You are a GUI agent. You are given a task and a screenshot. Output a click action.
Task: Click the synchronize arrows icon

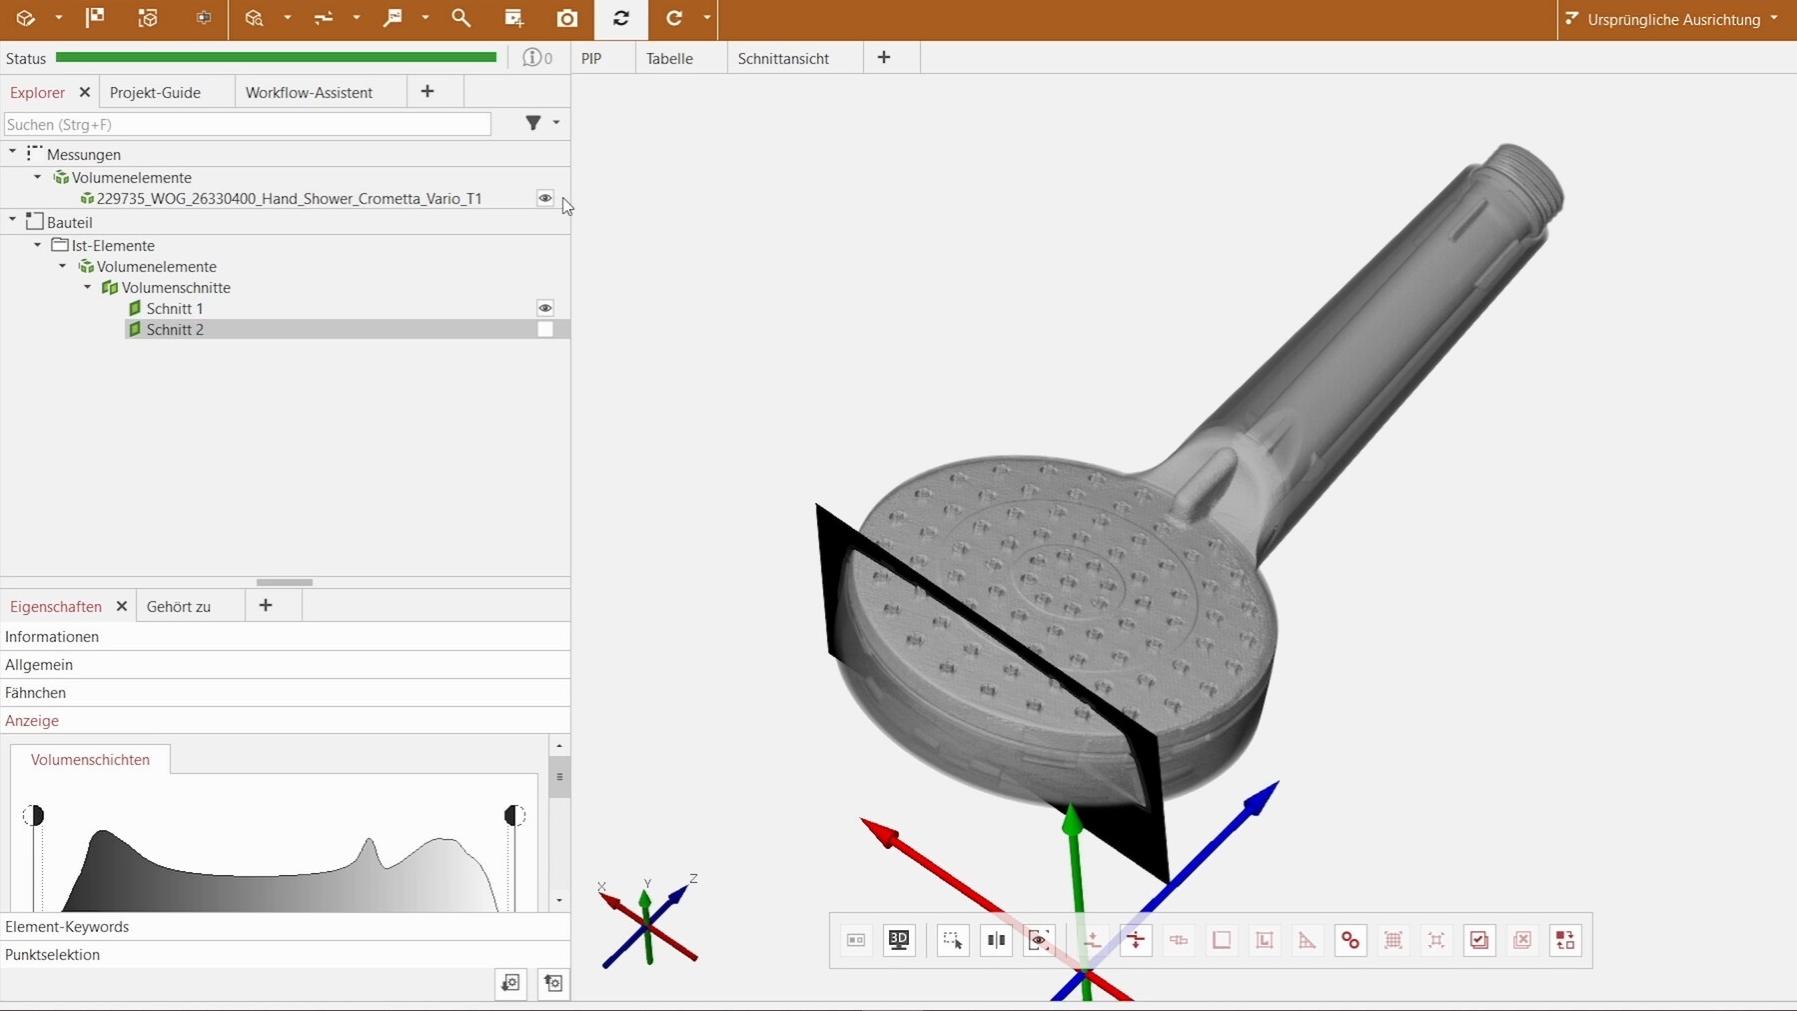621,18
